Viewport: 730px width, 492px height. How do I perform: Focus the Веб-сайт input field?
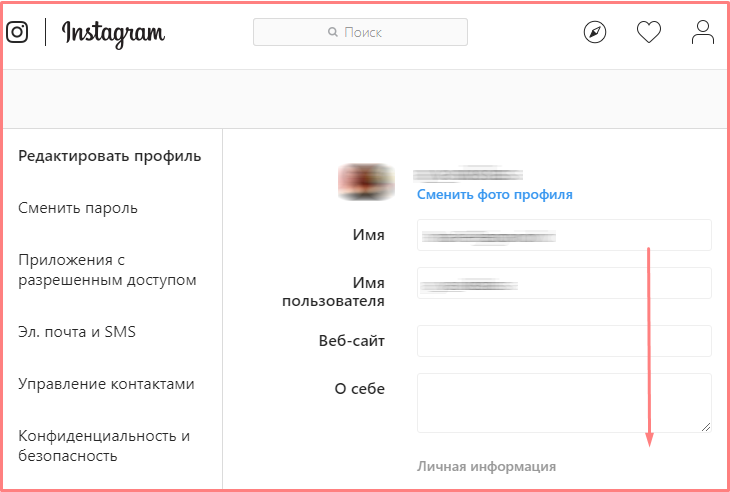pyautogui.click(x=564, y=341)
